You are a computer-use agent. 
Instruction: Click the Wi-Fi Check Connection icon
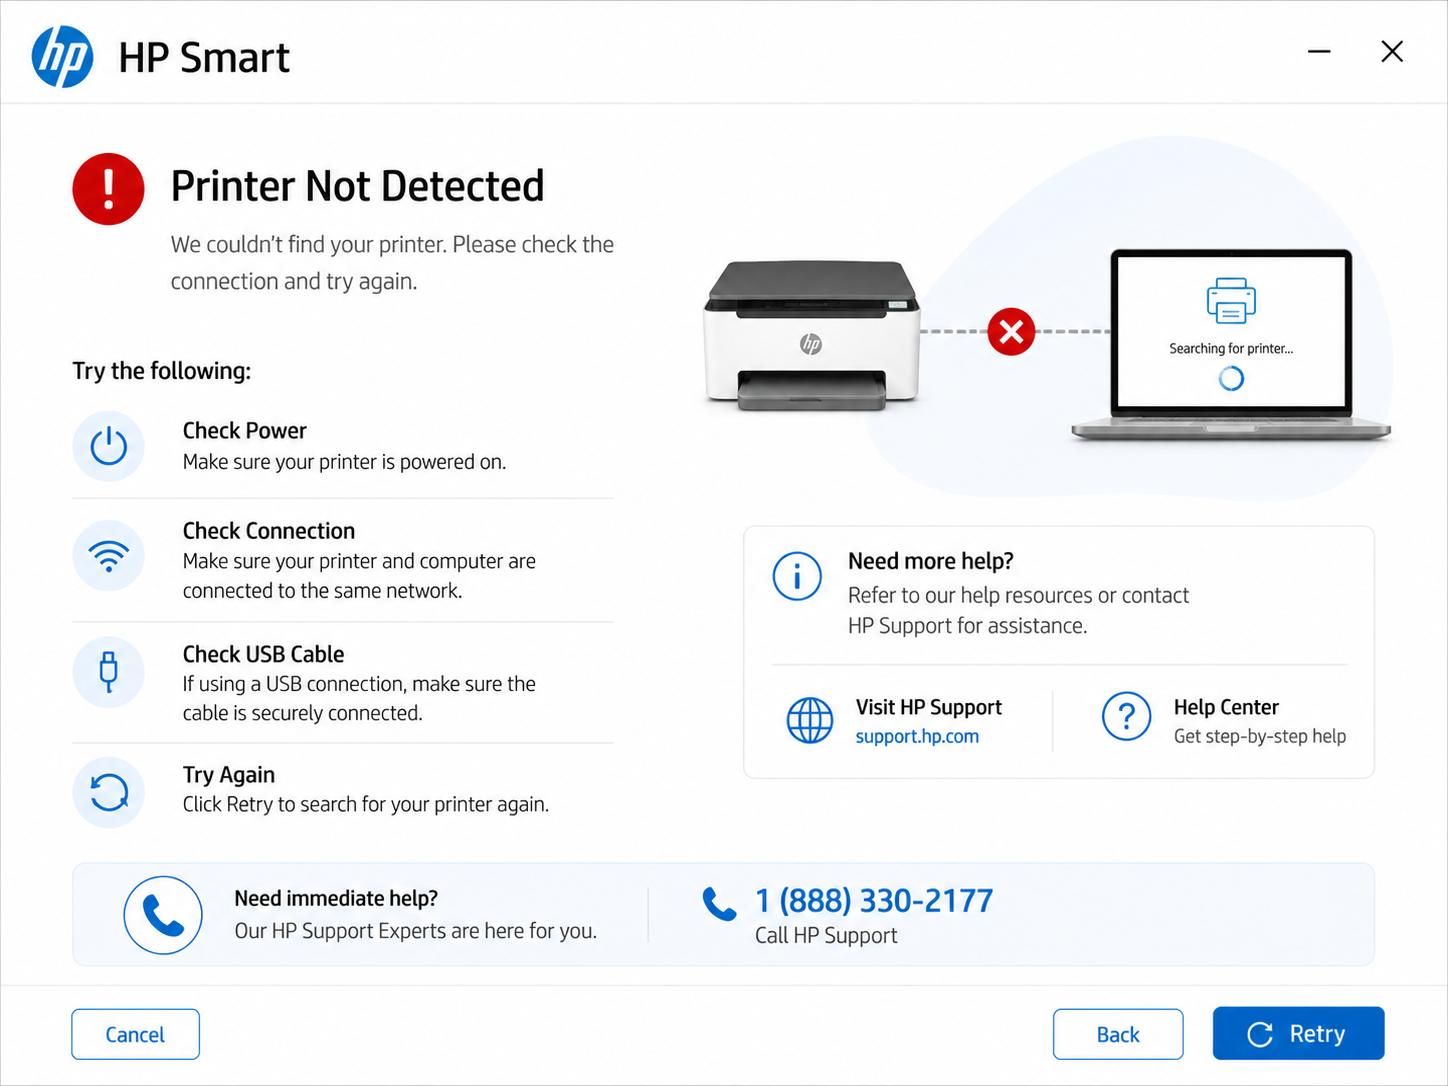[x=109, y=556]
